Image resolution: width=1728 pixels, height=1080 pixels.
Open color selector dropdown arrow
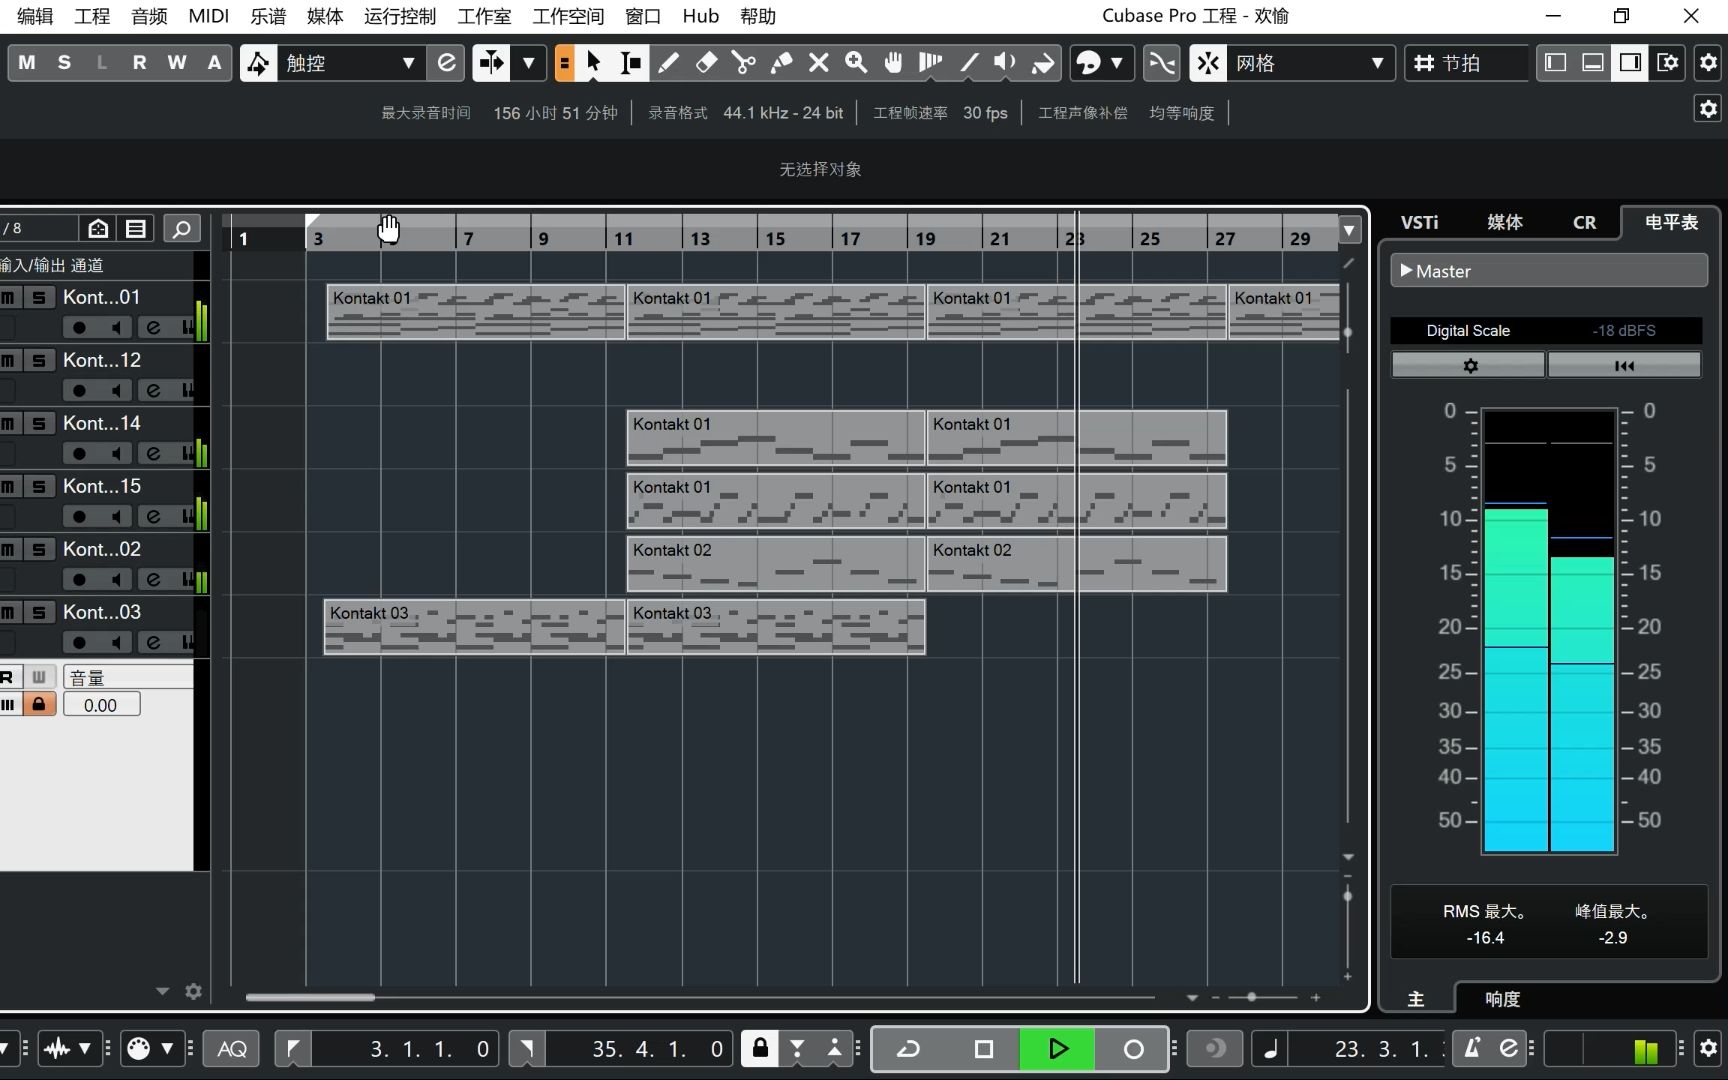1117,63
